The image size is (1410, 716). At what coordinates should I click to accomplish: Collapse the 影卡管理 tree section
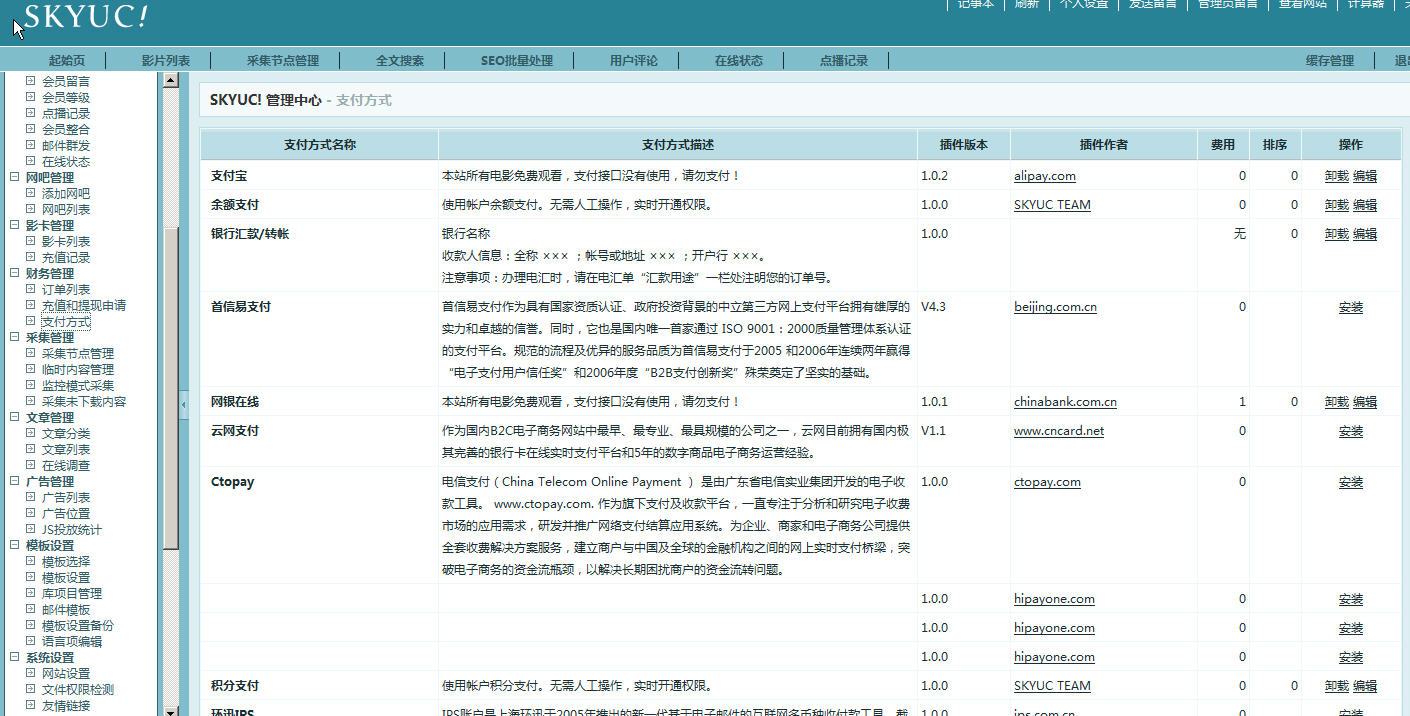coord(15,225)
